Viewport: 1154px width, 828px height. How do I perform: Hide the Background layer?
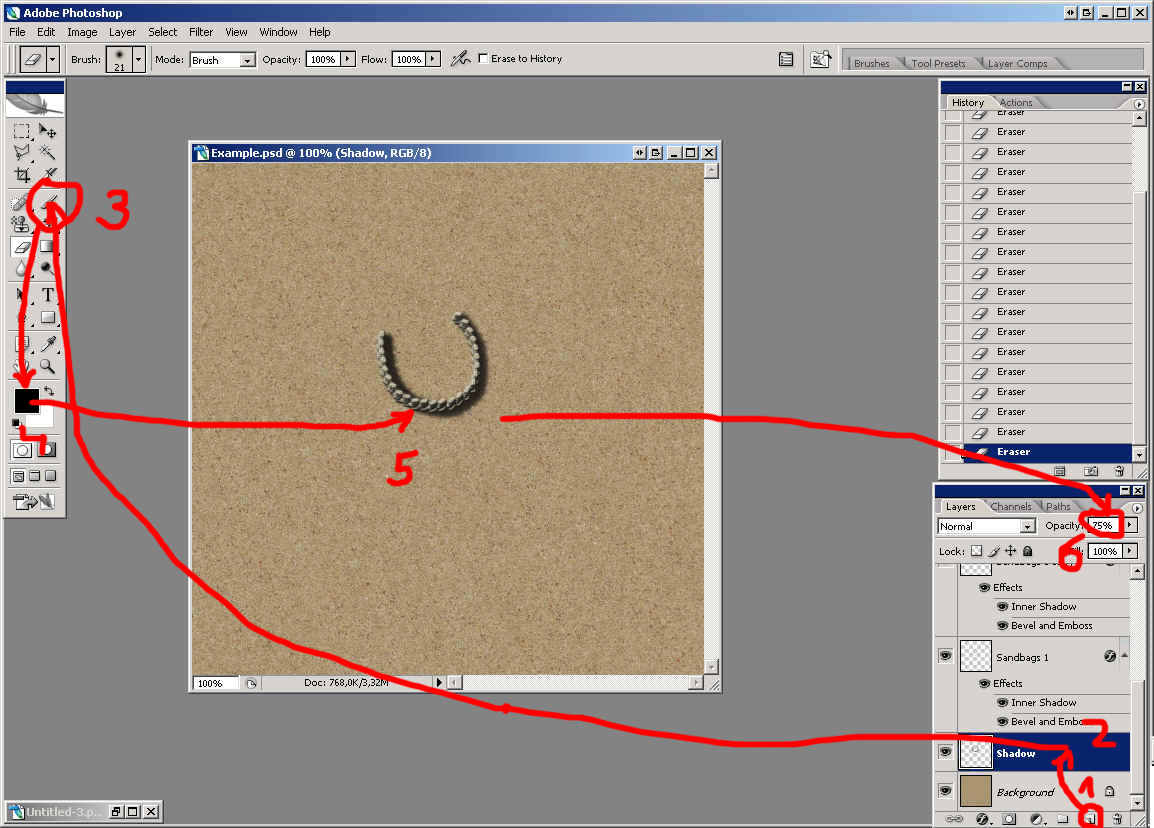[945, 791]
